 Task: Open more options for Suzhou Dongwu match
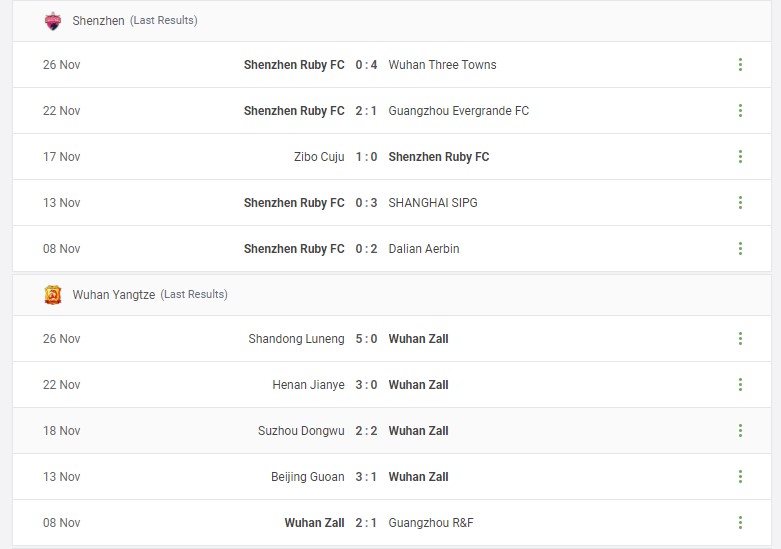tap(740, 430)
